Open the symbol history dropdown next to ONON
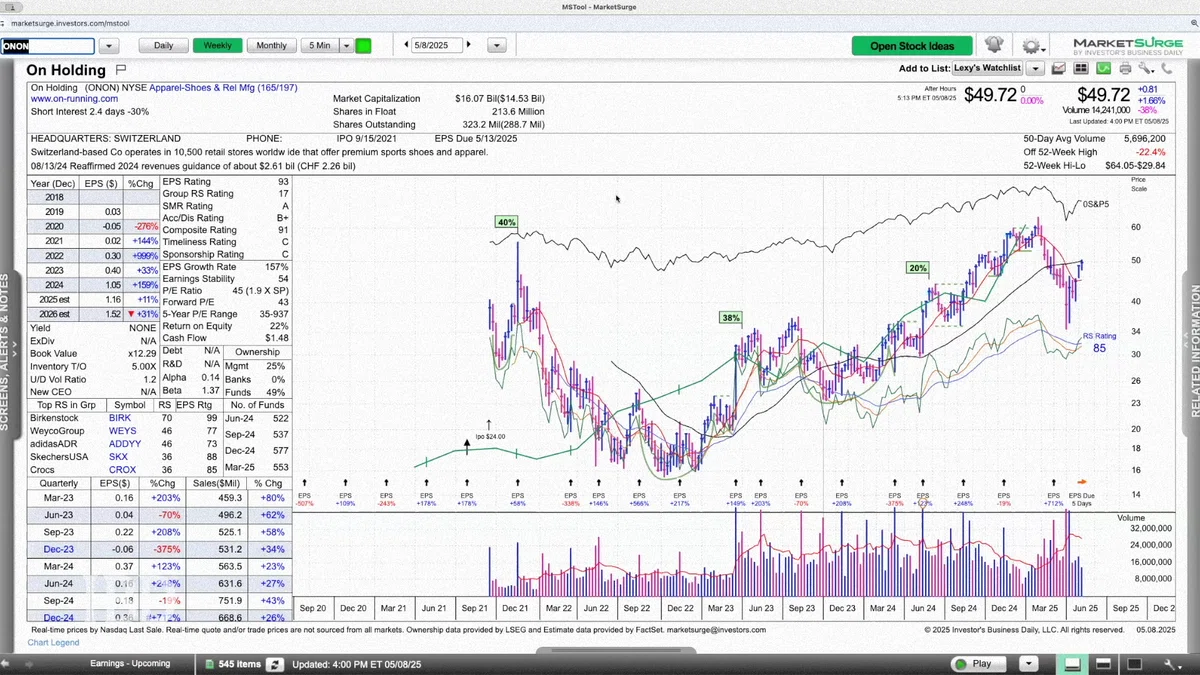Image resolution: width=1200 pixels, height=675 pixels. pyautogui.click(x=109, y=46)
